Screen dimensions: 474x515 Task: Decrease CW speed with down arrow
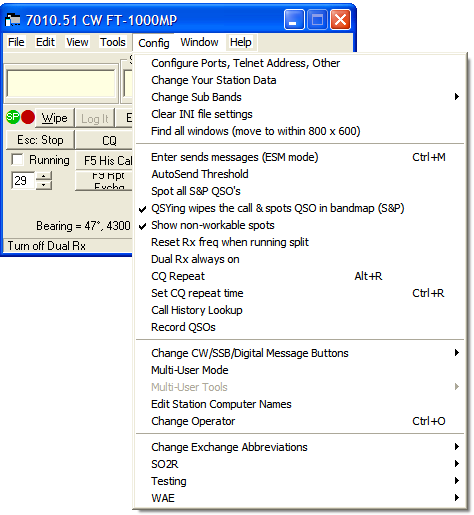[x=44, y=185]
